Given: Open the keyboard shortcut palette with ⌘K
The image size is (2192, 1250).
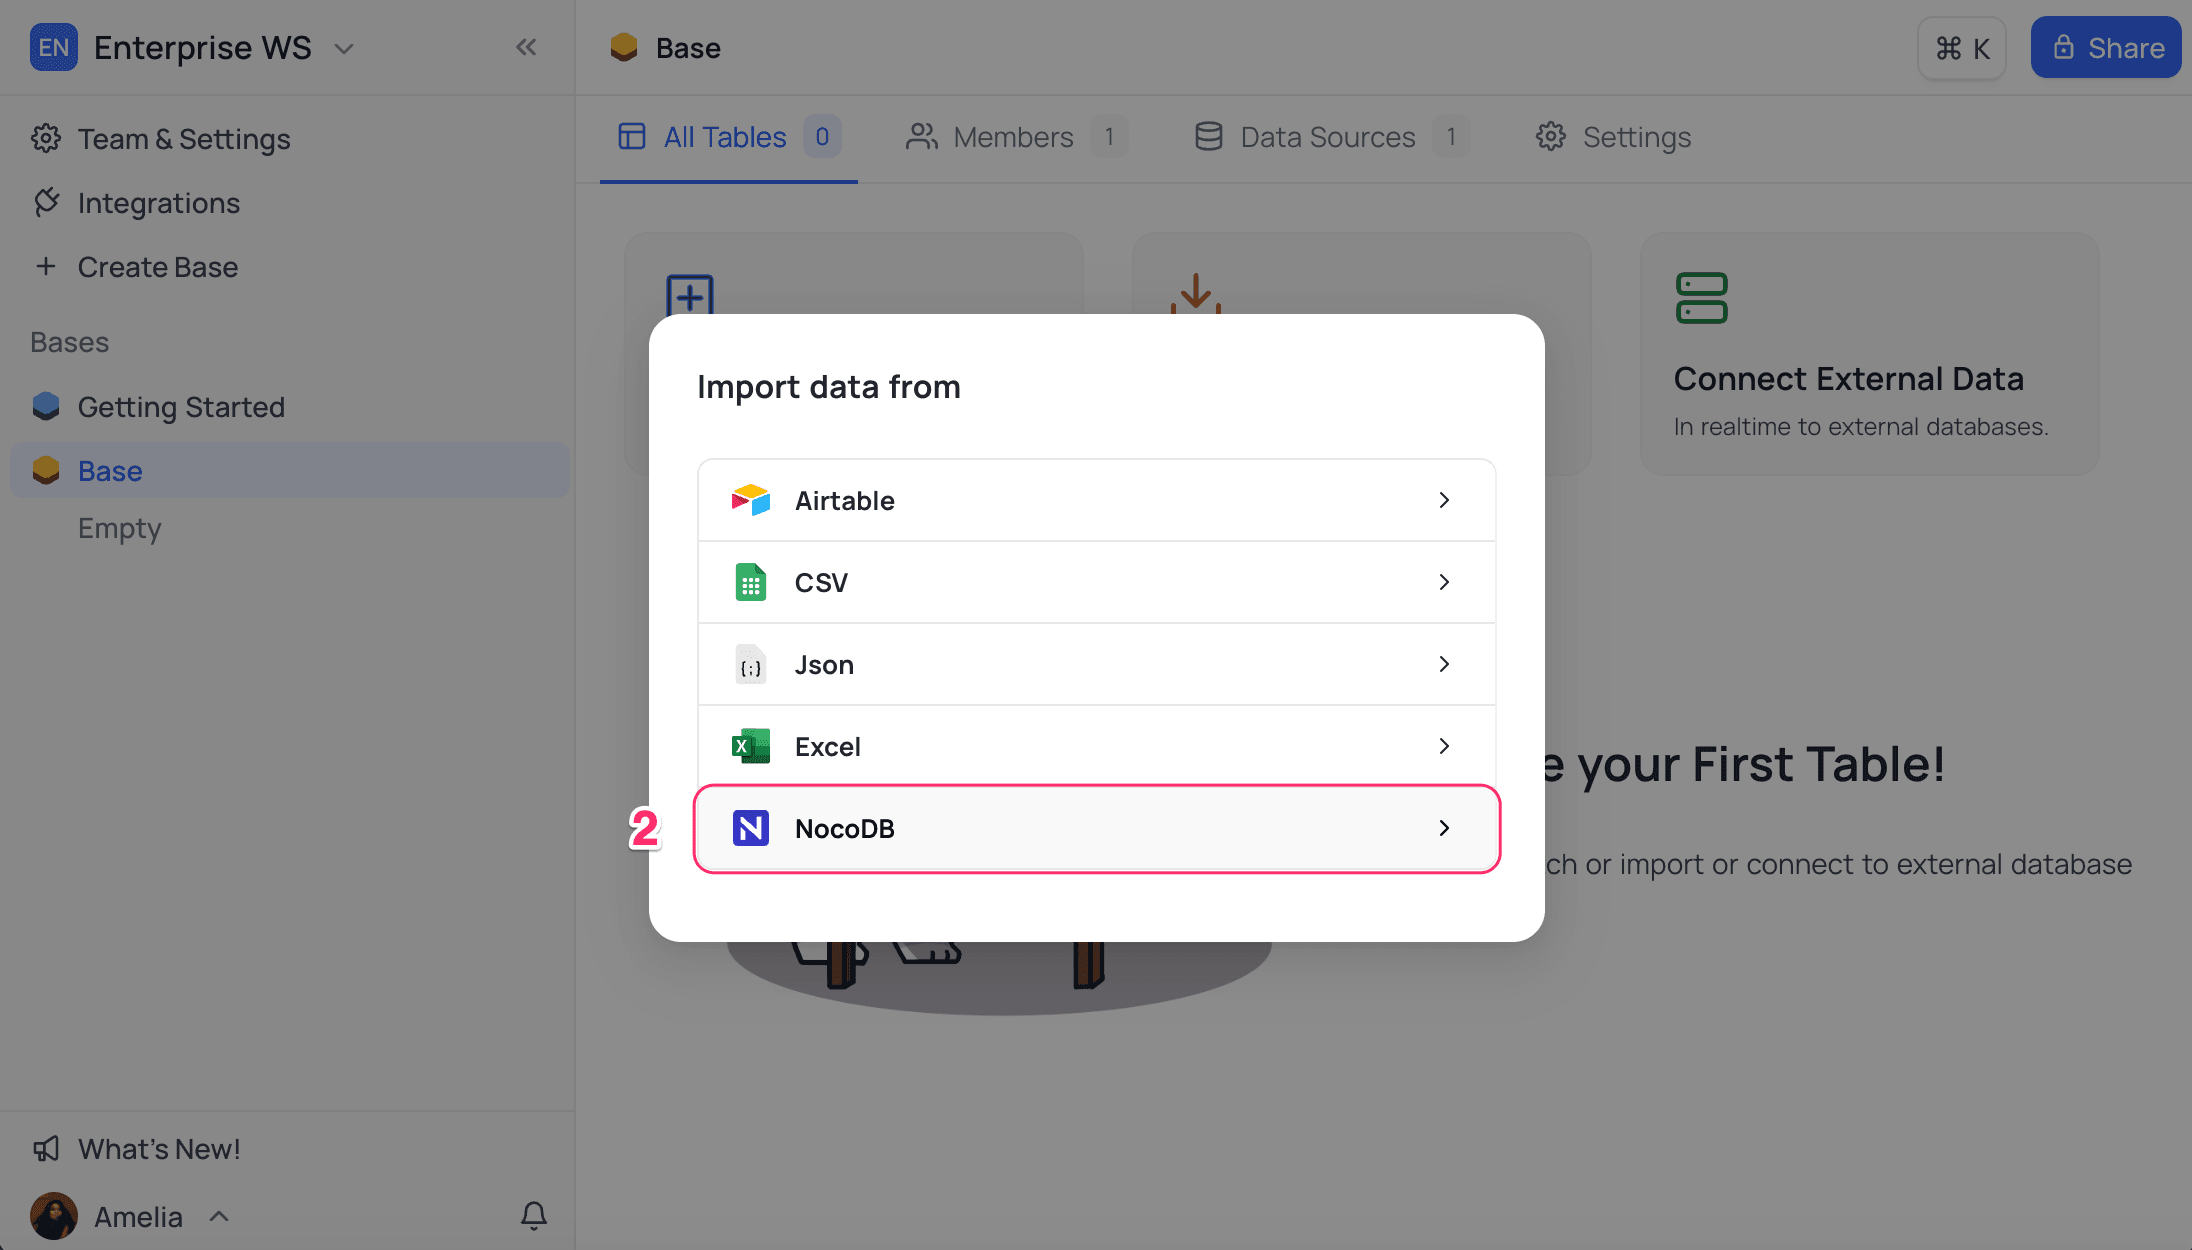Looking at the screenshot, I should 1961,47.
